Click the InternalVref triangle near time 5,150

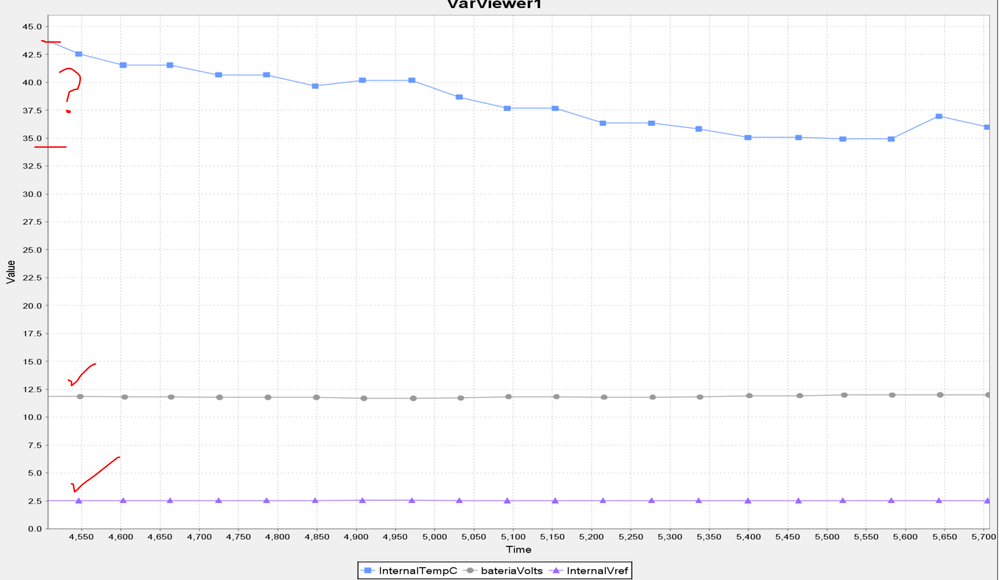pos(555,501)
